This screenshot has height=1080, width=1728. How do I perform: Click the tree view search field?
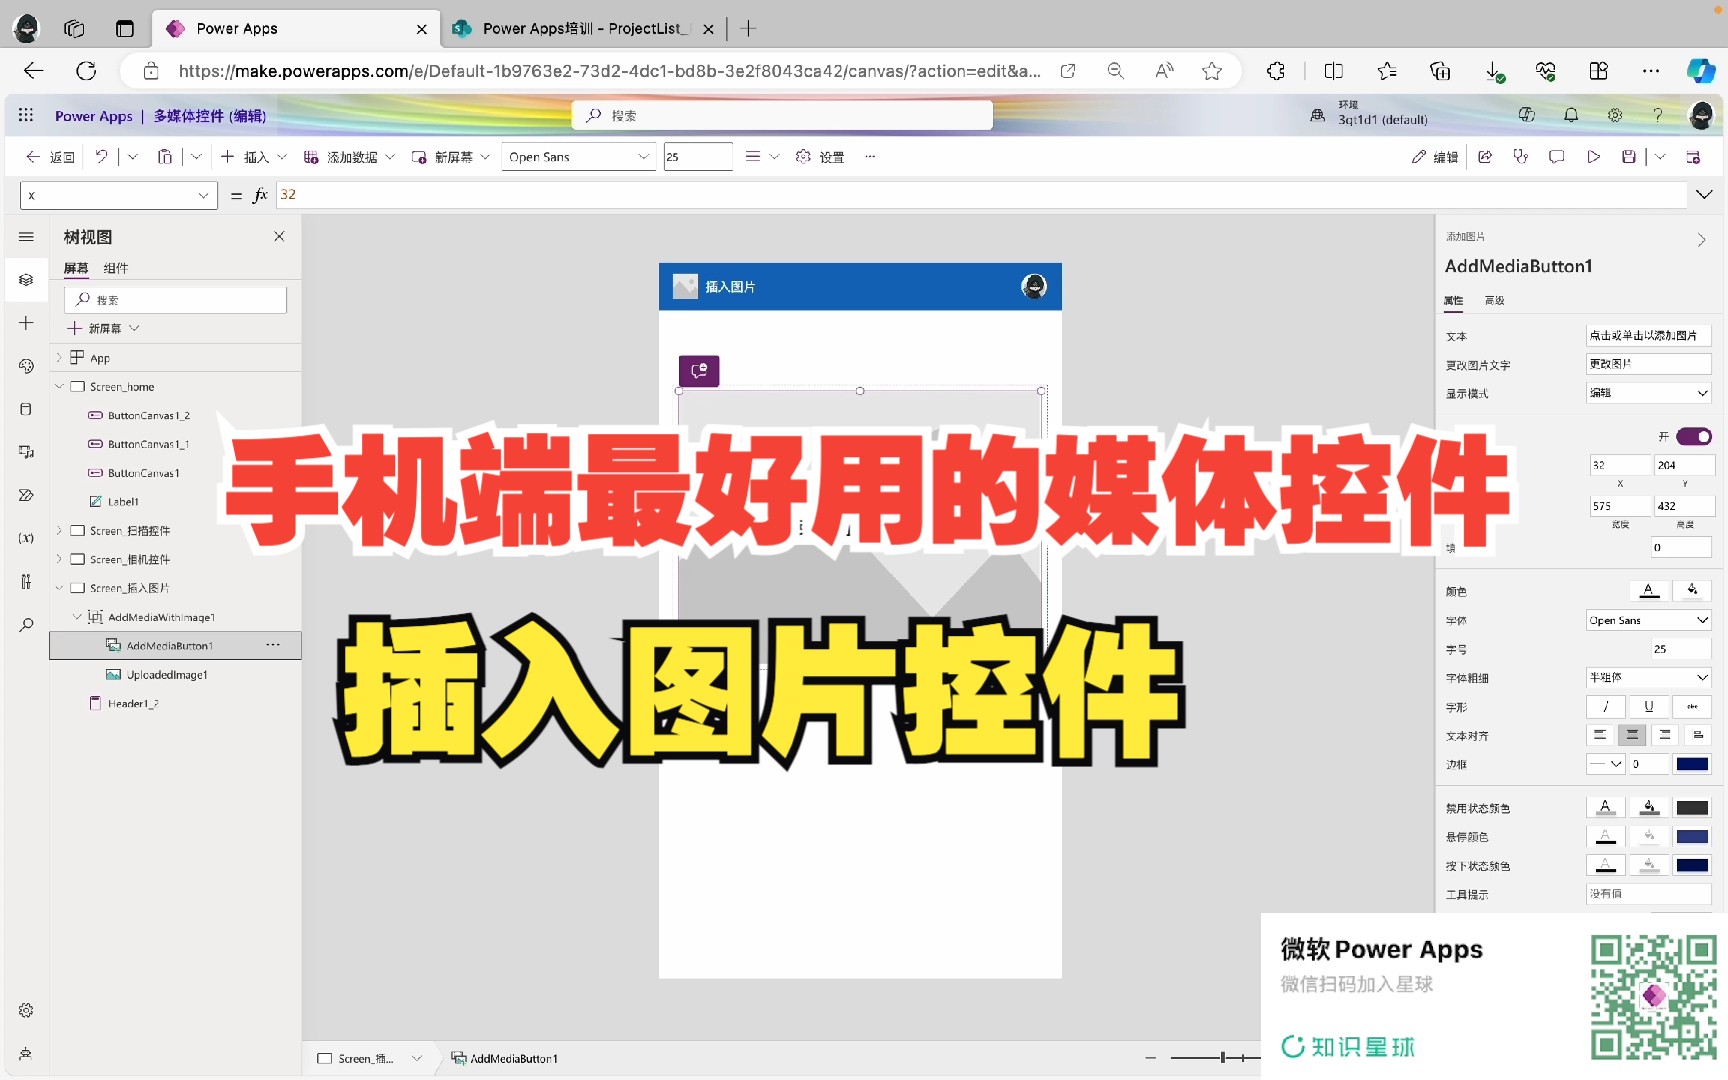(x=176, y=299)
